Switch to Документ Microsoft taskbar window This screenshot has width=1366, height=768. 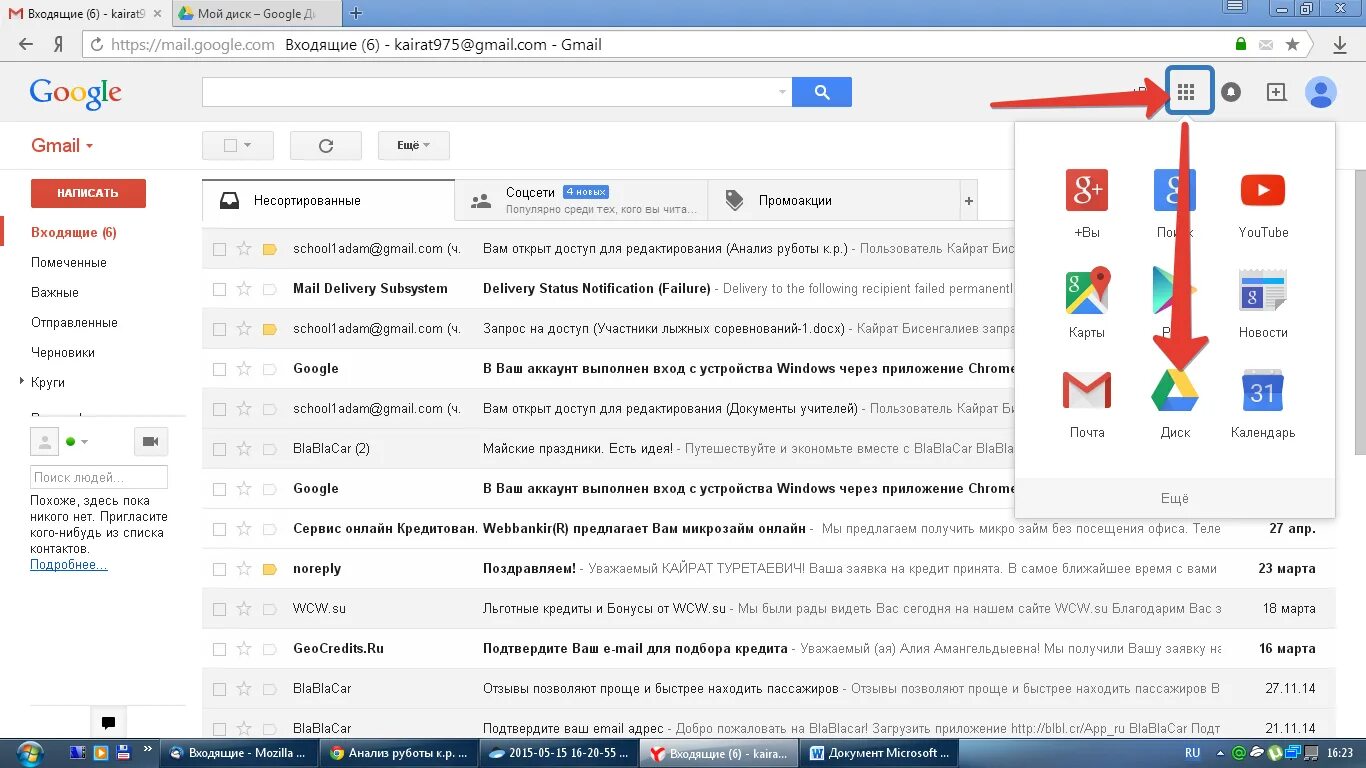pos(880,753)
